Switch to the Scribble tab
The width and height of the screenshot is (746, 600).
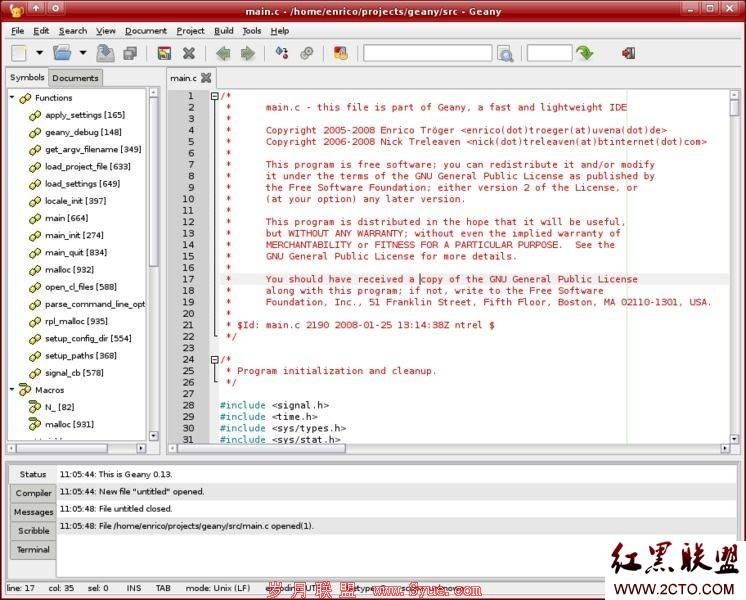coord(33,531)
